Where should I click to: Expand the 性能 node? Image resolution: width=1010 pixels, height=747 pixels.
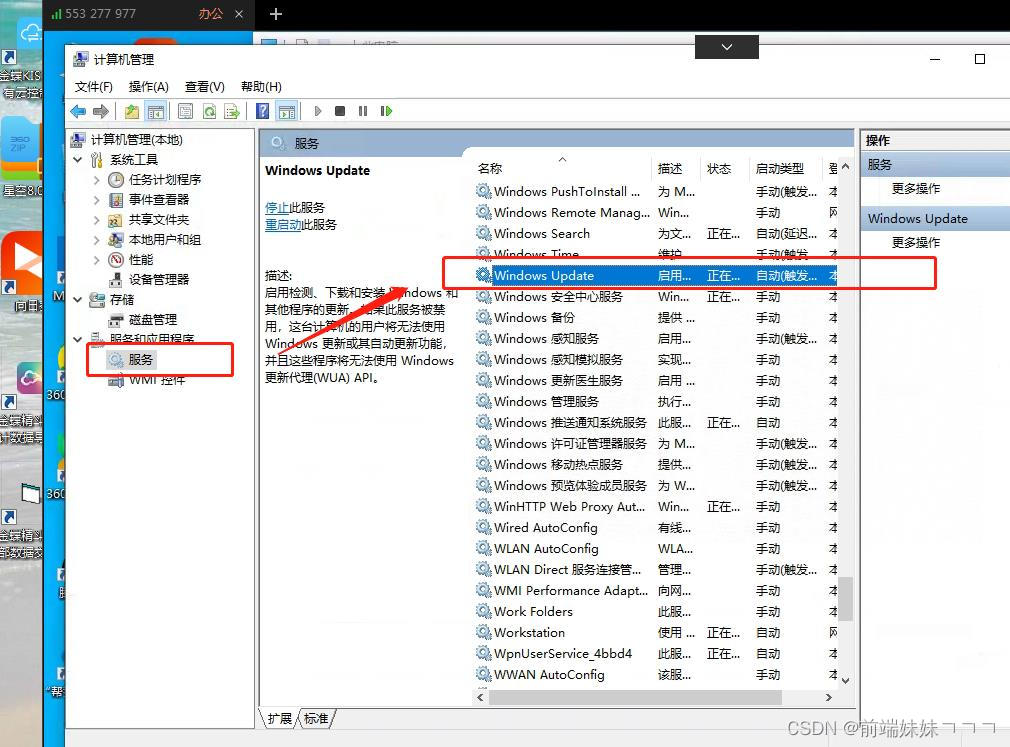(97, 260)
